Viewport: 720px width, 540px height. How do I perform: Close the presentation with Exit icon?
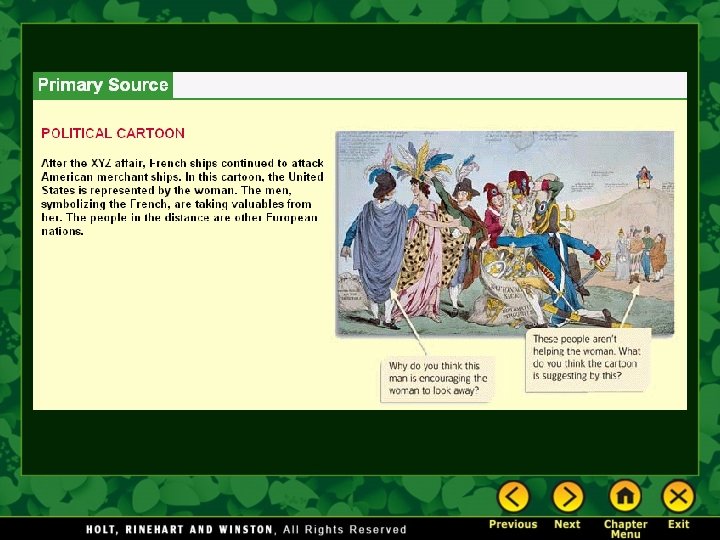click(678, 496)
